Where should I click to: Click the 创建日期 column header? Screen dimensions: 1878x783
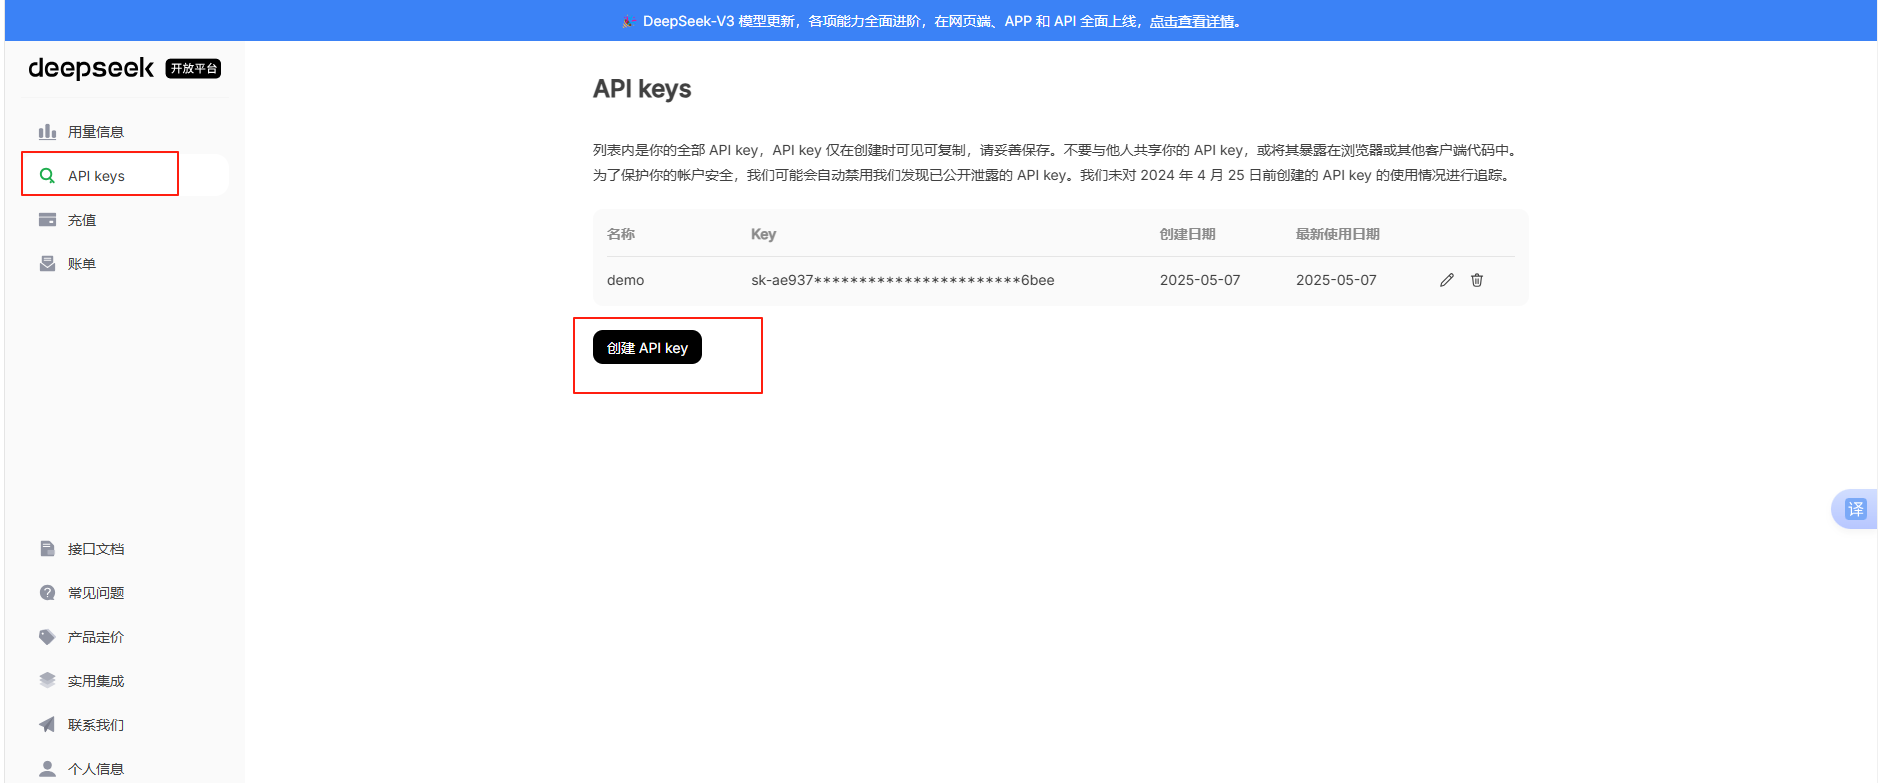[1188, 234]
